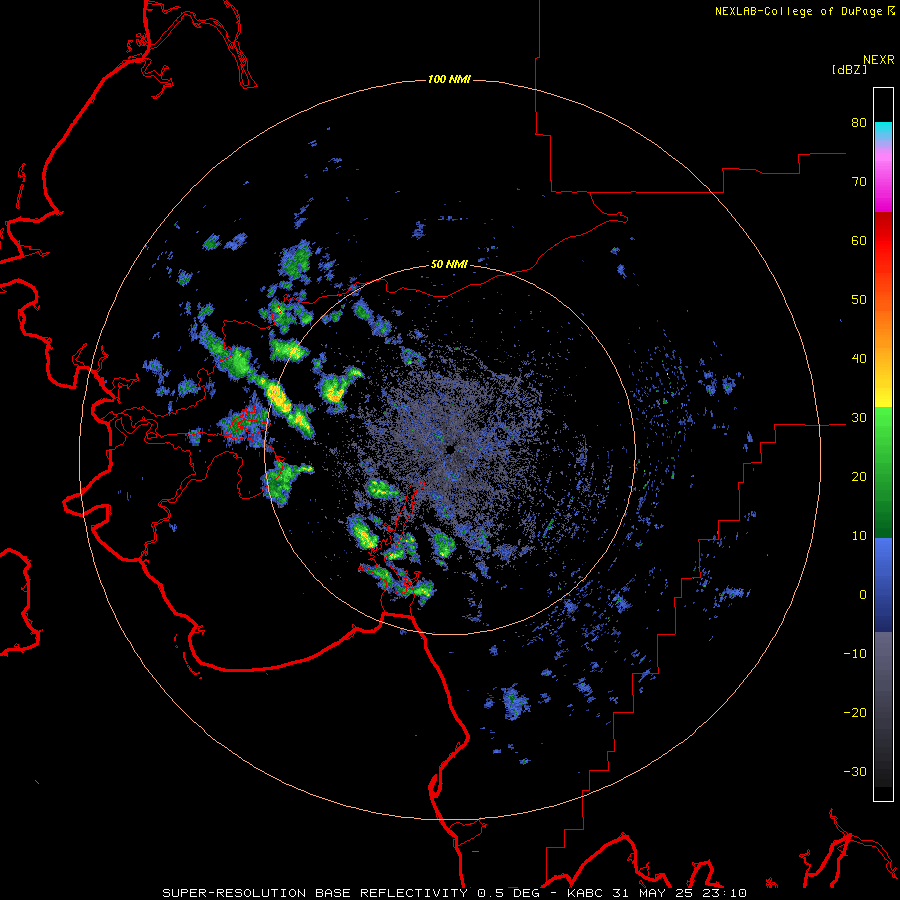Click the 50 NMI range ring label
Image resolution: width=900 pixels, height=900 pixels.
449,265
